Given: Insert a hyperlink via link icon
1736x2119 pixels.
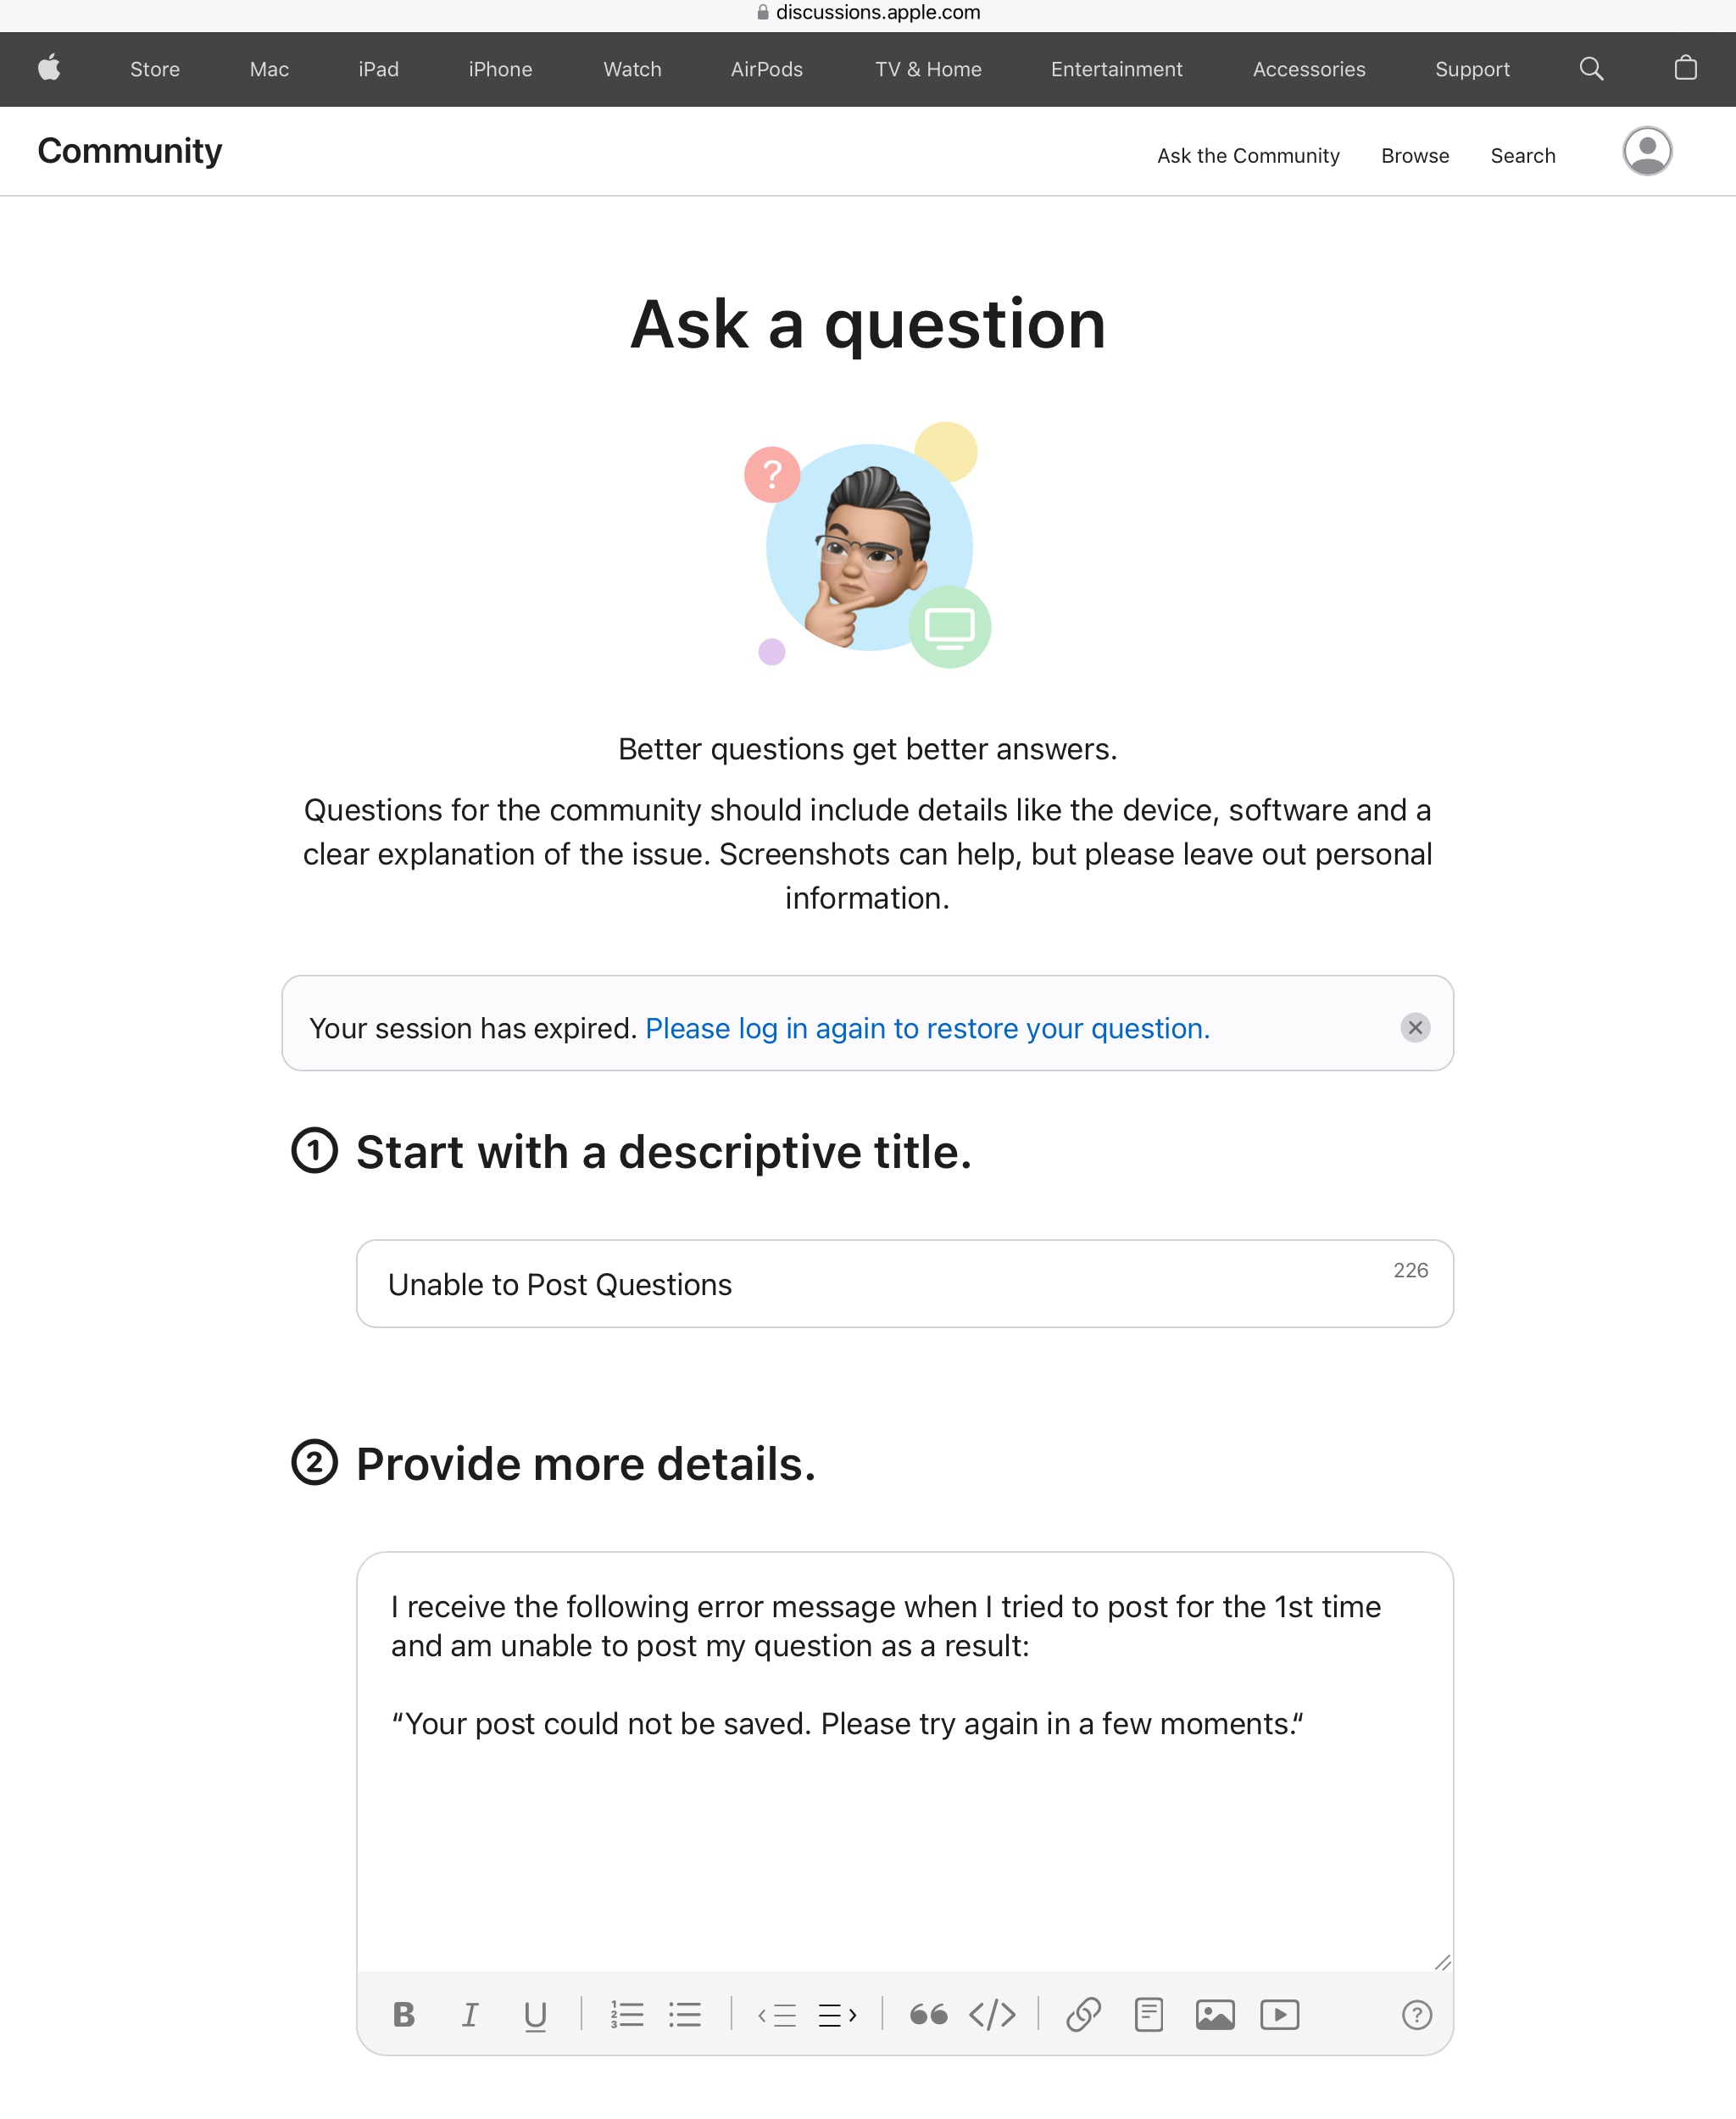Looking at the screenshot, I should (1083, 2014).
